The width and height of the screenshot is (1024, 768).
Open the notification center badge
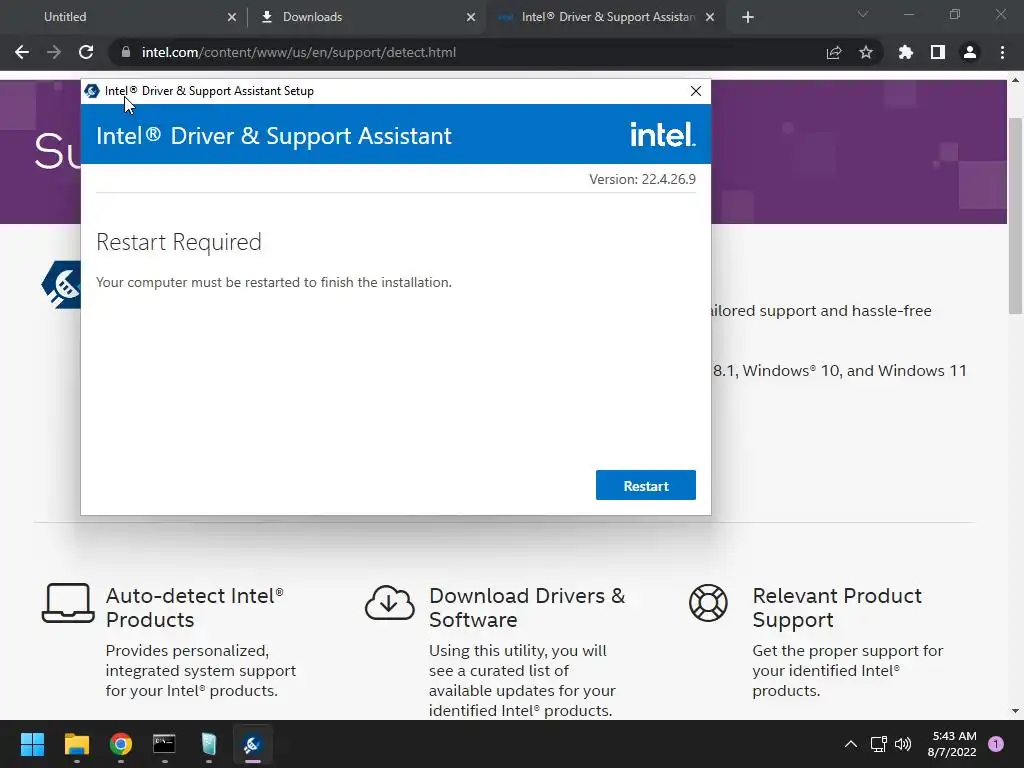coord(996,744)
